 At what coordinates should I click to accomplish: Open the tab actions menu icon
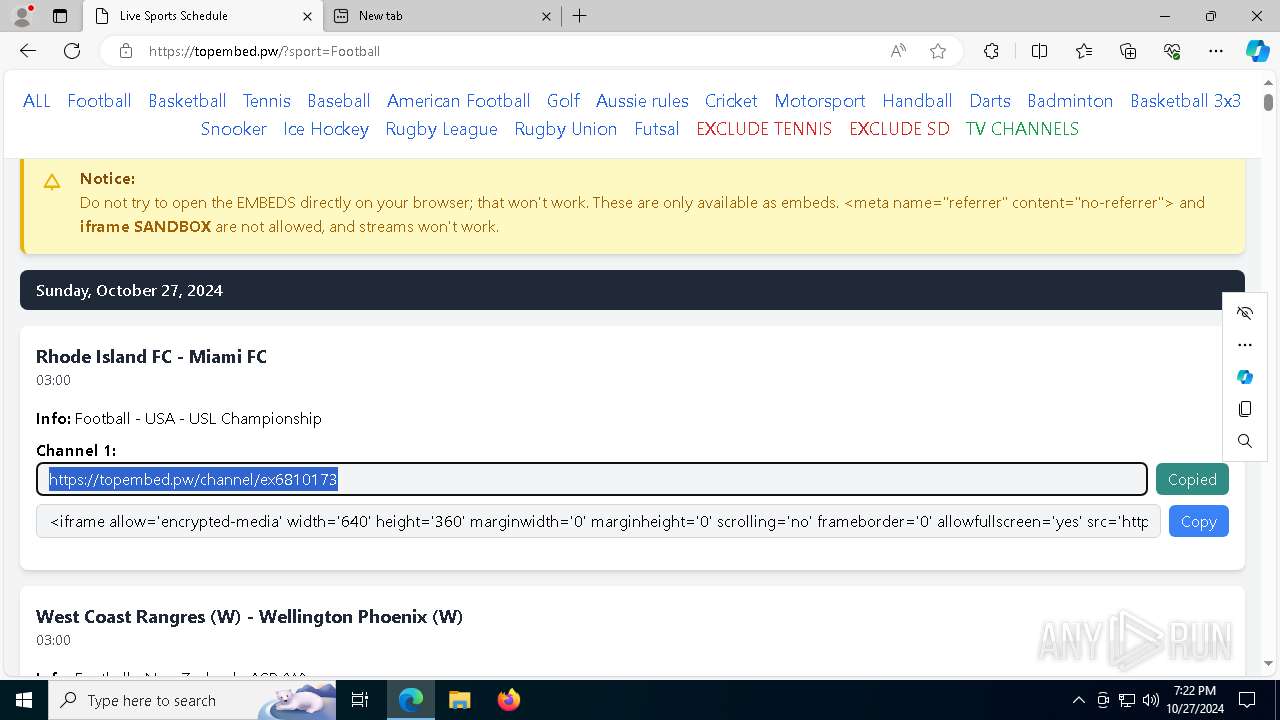[x=60, y=16]
